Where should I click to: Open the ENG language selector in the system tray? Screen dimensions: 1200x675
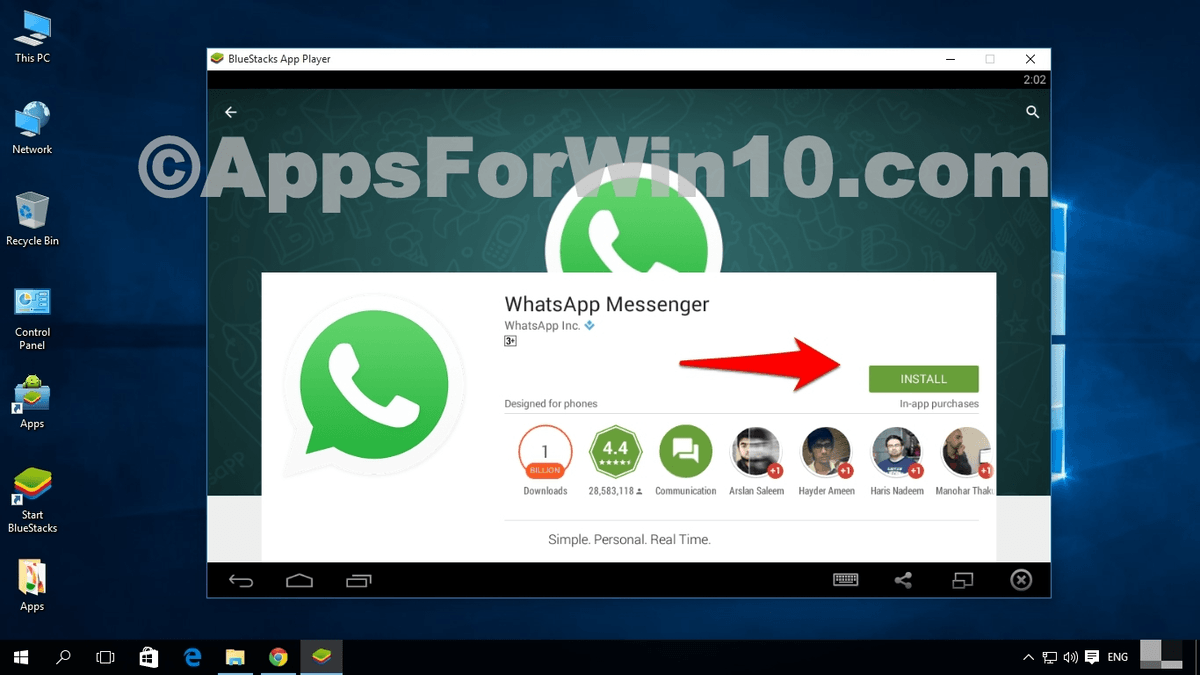tap(1117, 657)
